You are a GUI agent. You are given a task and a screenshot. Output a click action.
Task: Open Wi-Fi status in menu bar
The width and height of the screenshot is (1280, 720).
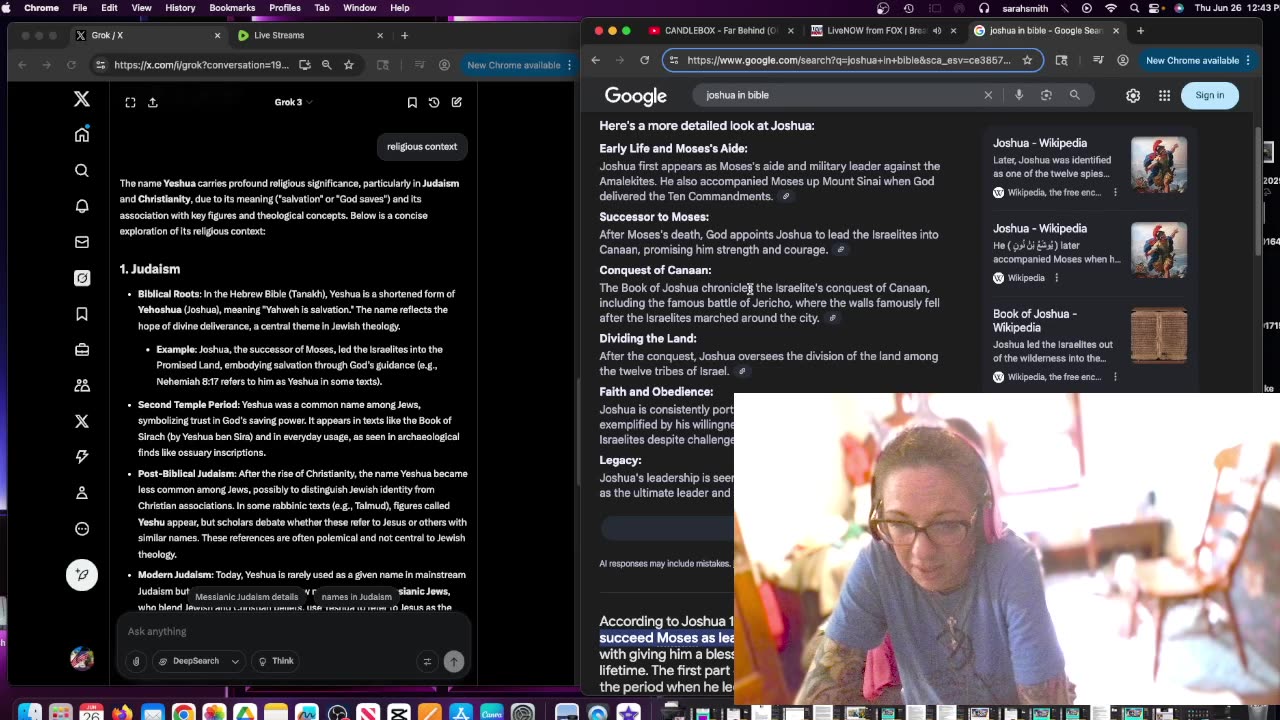pyautogui.click(x=1111, y=8)
